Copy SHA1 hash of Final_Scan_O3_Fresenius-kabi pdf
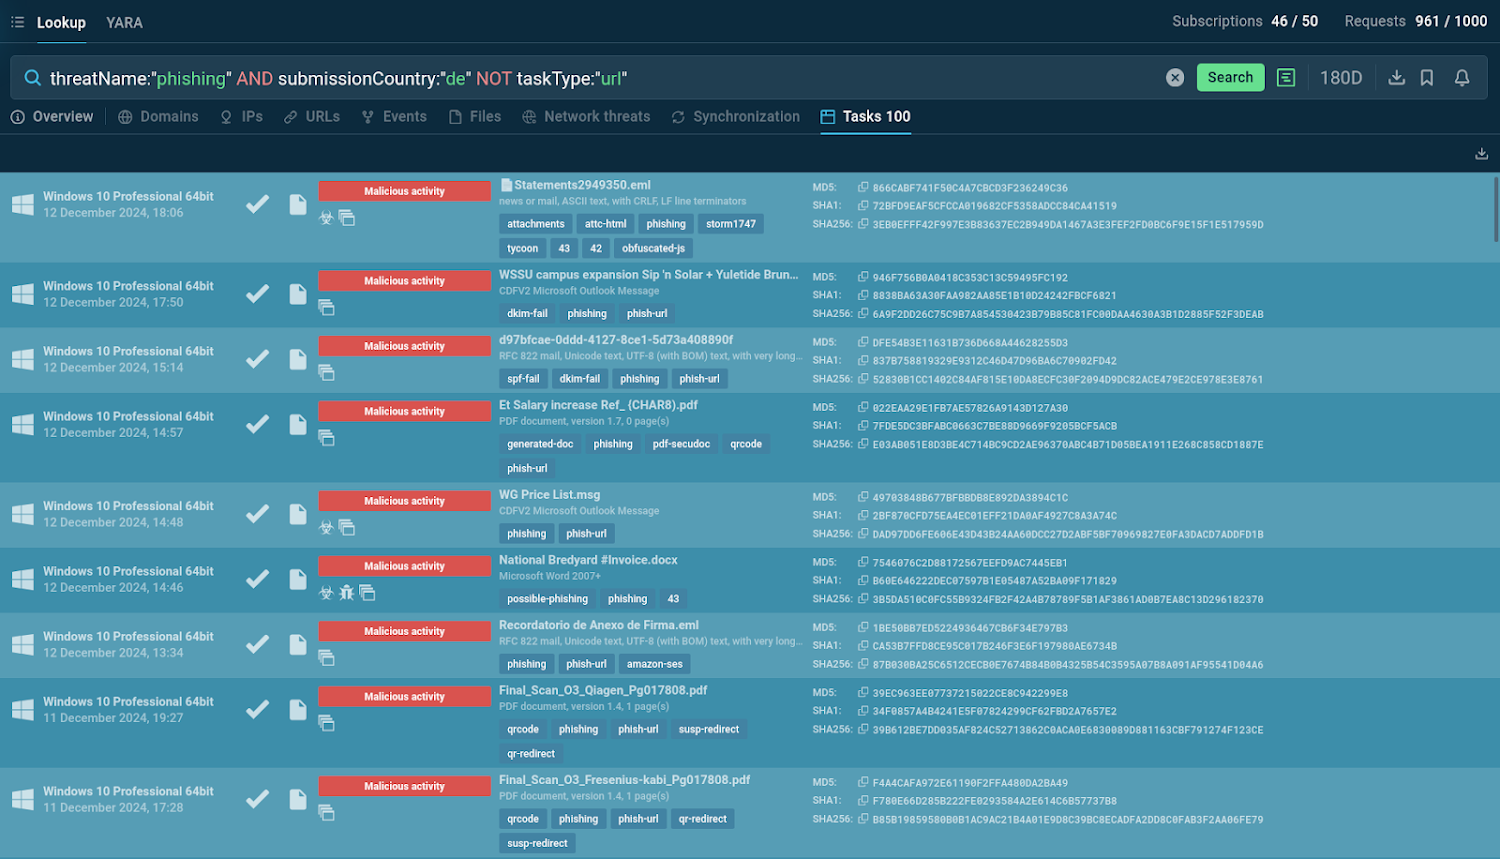 point(863,800)
